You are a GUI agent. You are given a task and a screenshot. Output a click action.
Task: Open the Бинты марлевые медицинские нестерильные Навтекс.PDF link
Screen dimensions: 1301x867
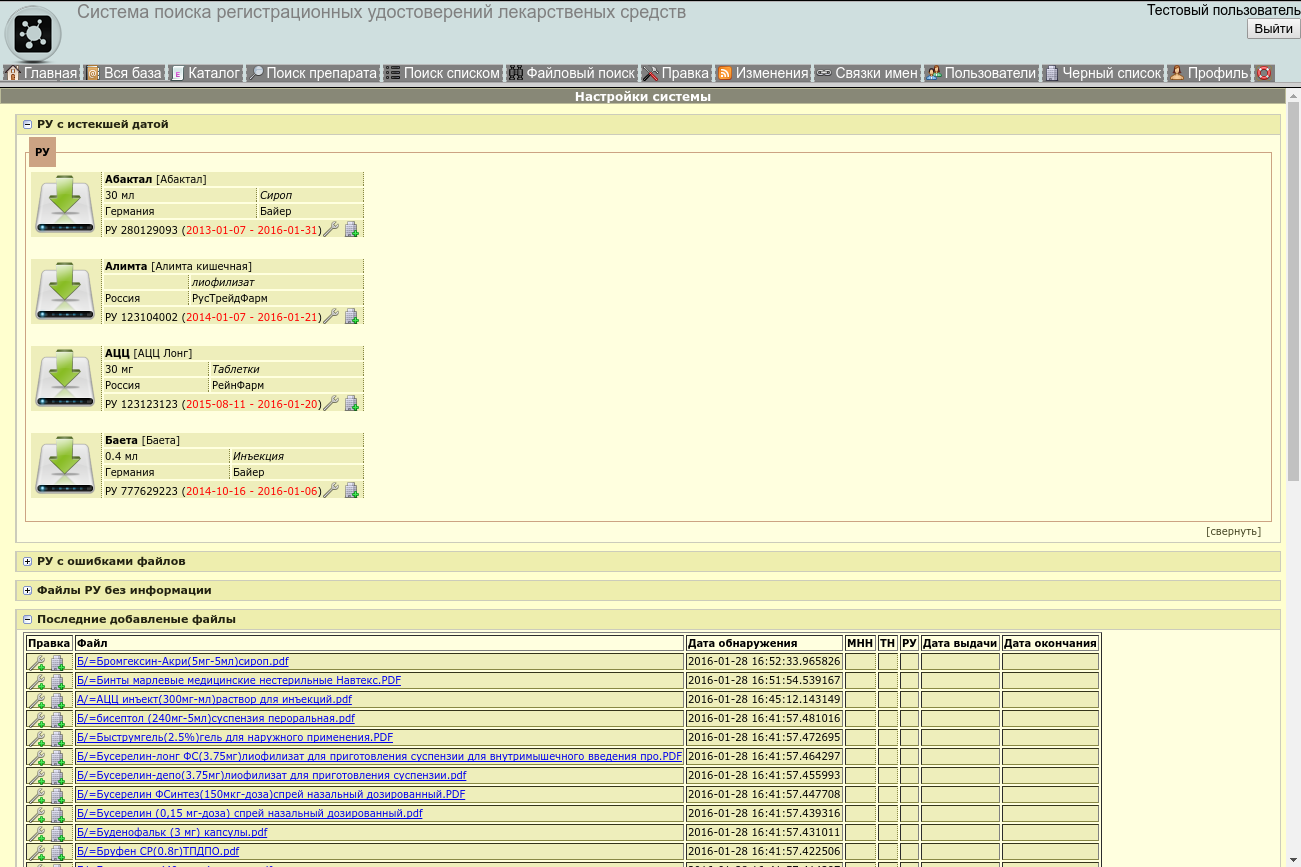pyautogui.click(x=239, y=681)
